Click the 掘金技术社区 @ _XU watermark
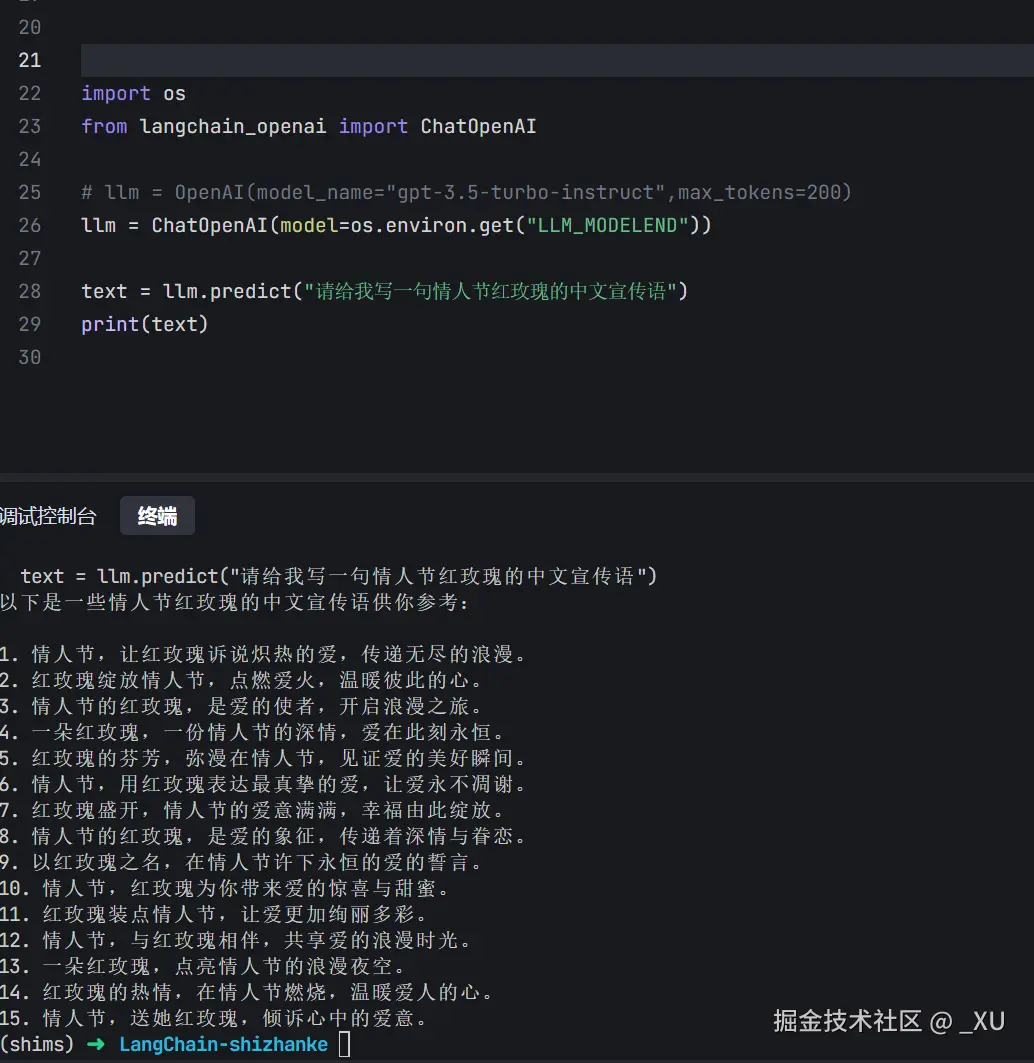Image resolution: width=1034 pixels, height=1063 pixels. (x=890, y=1021)
